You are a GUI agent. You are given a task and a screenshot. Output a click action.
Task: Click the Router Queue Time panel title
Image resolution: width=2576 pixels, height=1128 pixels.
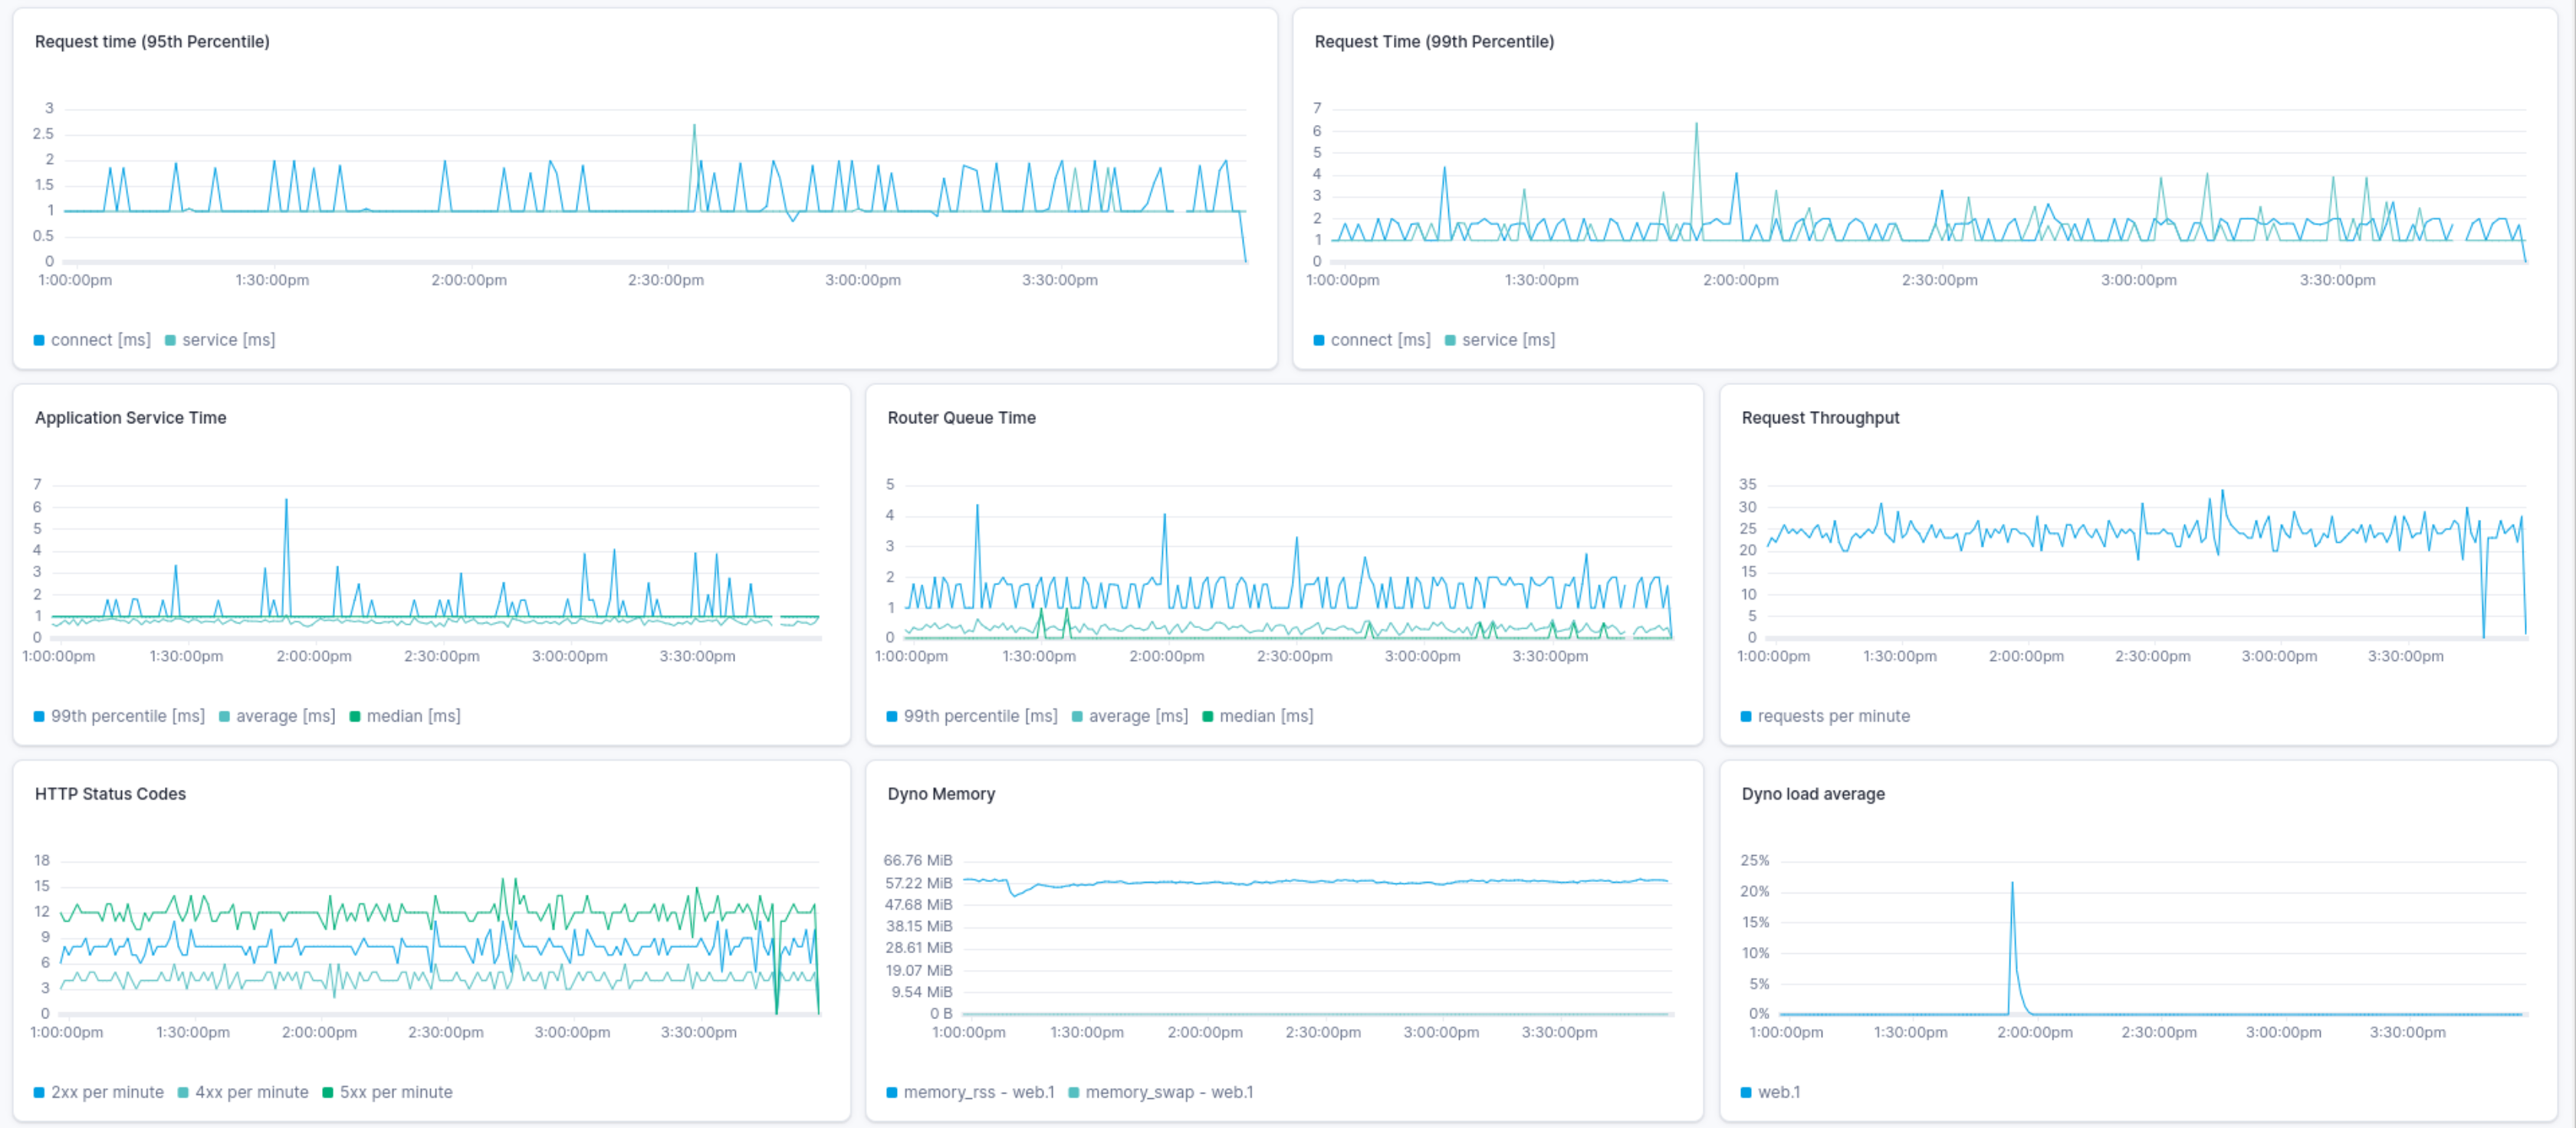click(961, 417)
